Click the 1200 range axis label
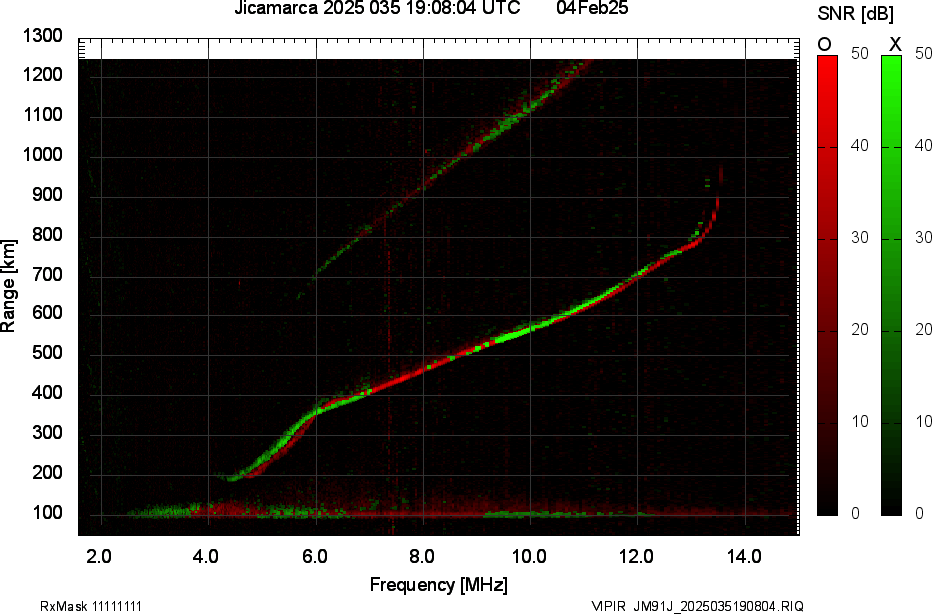Image resolution: width=932 pixels, height=614 pixels. pyautogui.click(x=42, y=75)
